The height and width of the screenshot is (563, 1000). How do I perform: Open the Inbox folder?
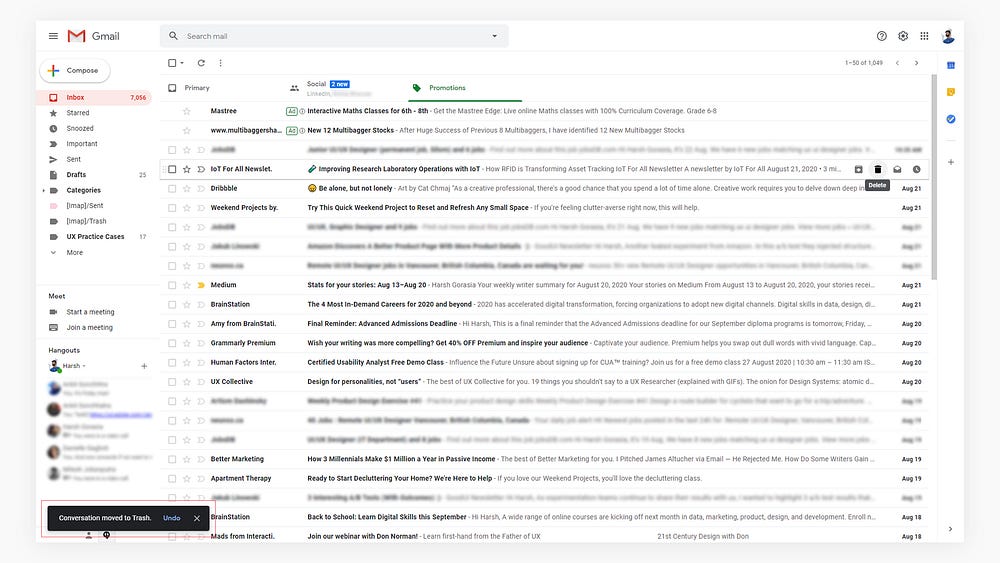[94, 98]
